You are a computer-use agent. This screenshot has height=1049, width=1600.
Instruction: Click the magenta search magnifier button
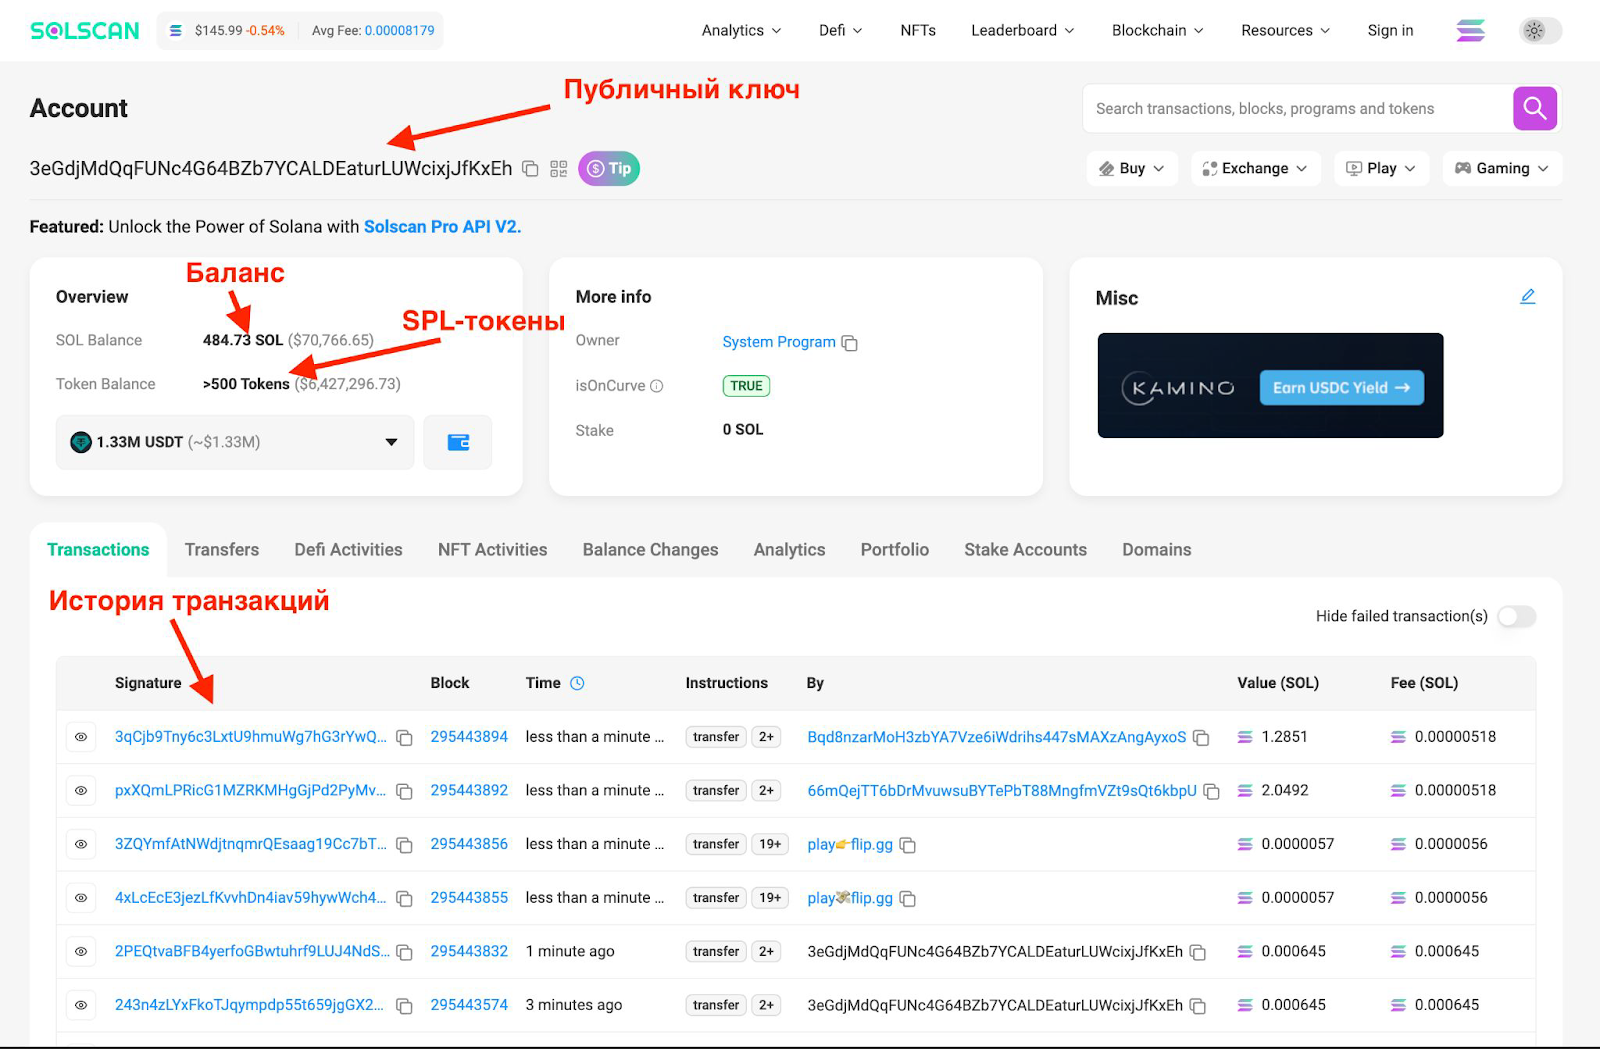click(x=1535, y=108)
